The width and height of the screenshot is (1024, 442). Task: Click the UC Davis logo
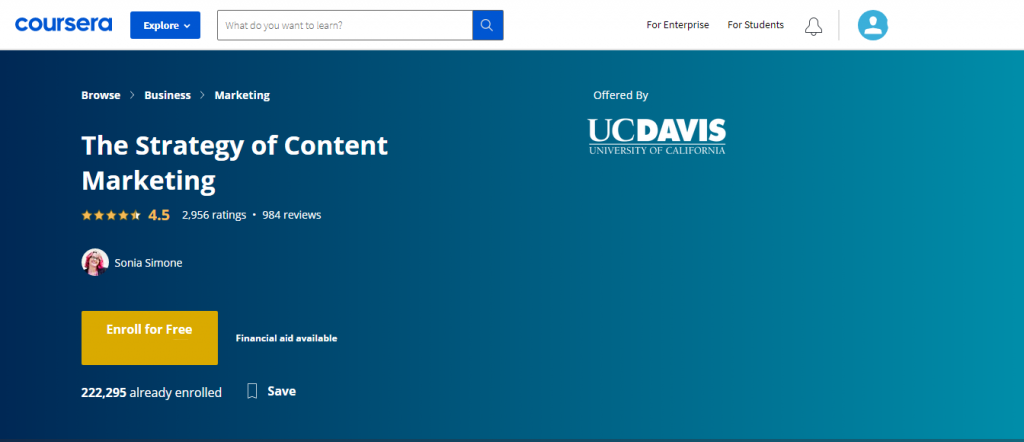(x=656, y=136)
